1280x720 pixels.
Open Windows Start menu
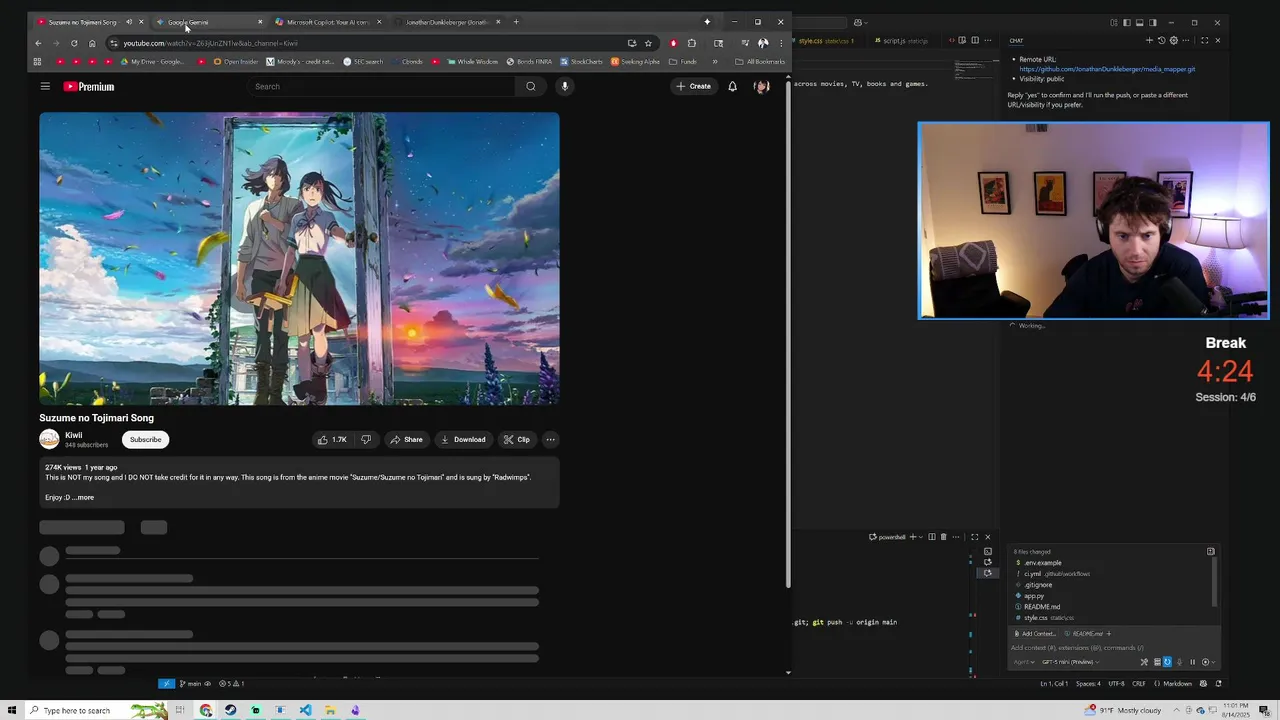pyautogui.click(x=12, y=710)
